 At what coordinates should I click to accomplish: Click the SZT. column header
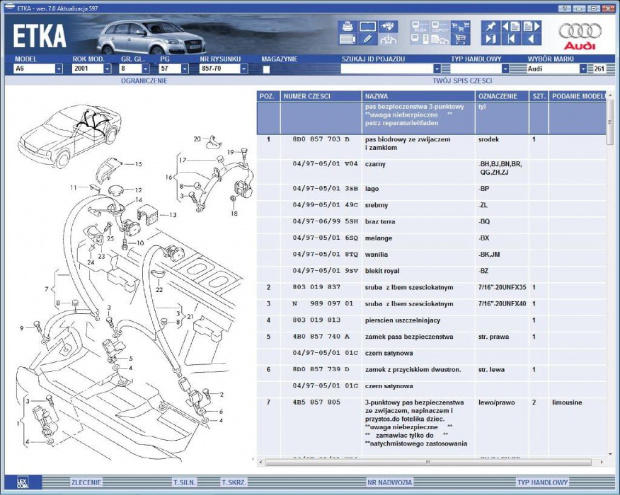[539, 96]
